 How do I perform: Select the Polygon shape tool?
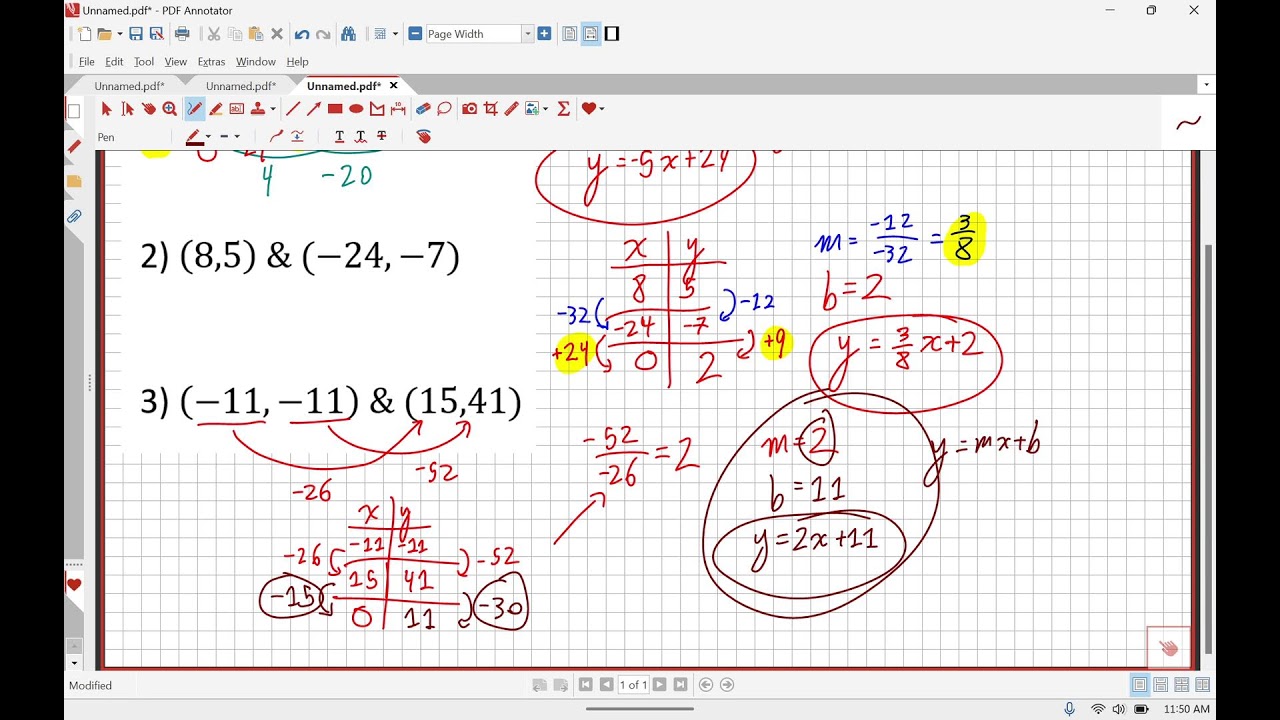click(377, 109)
